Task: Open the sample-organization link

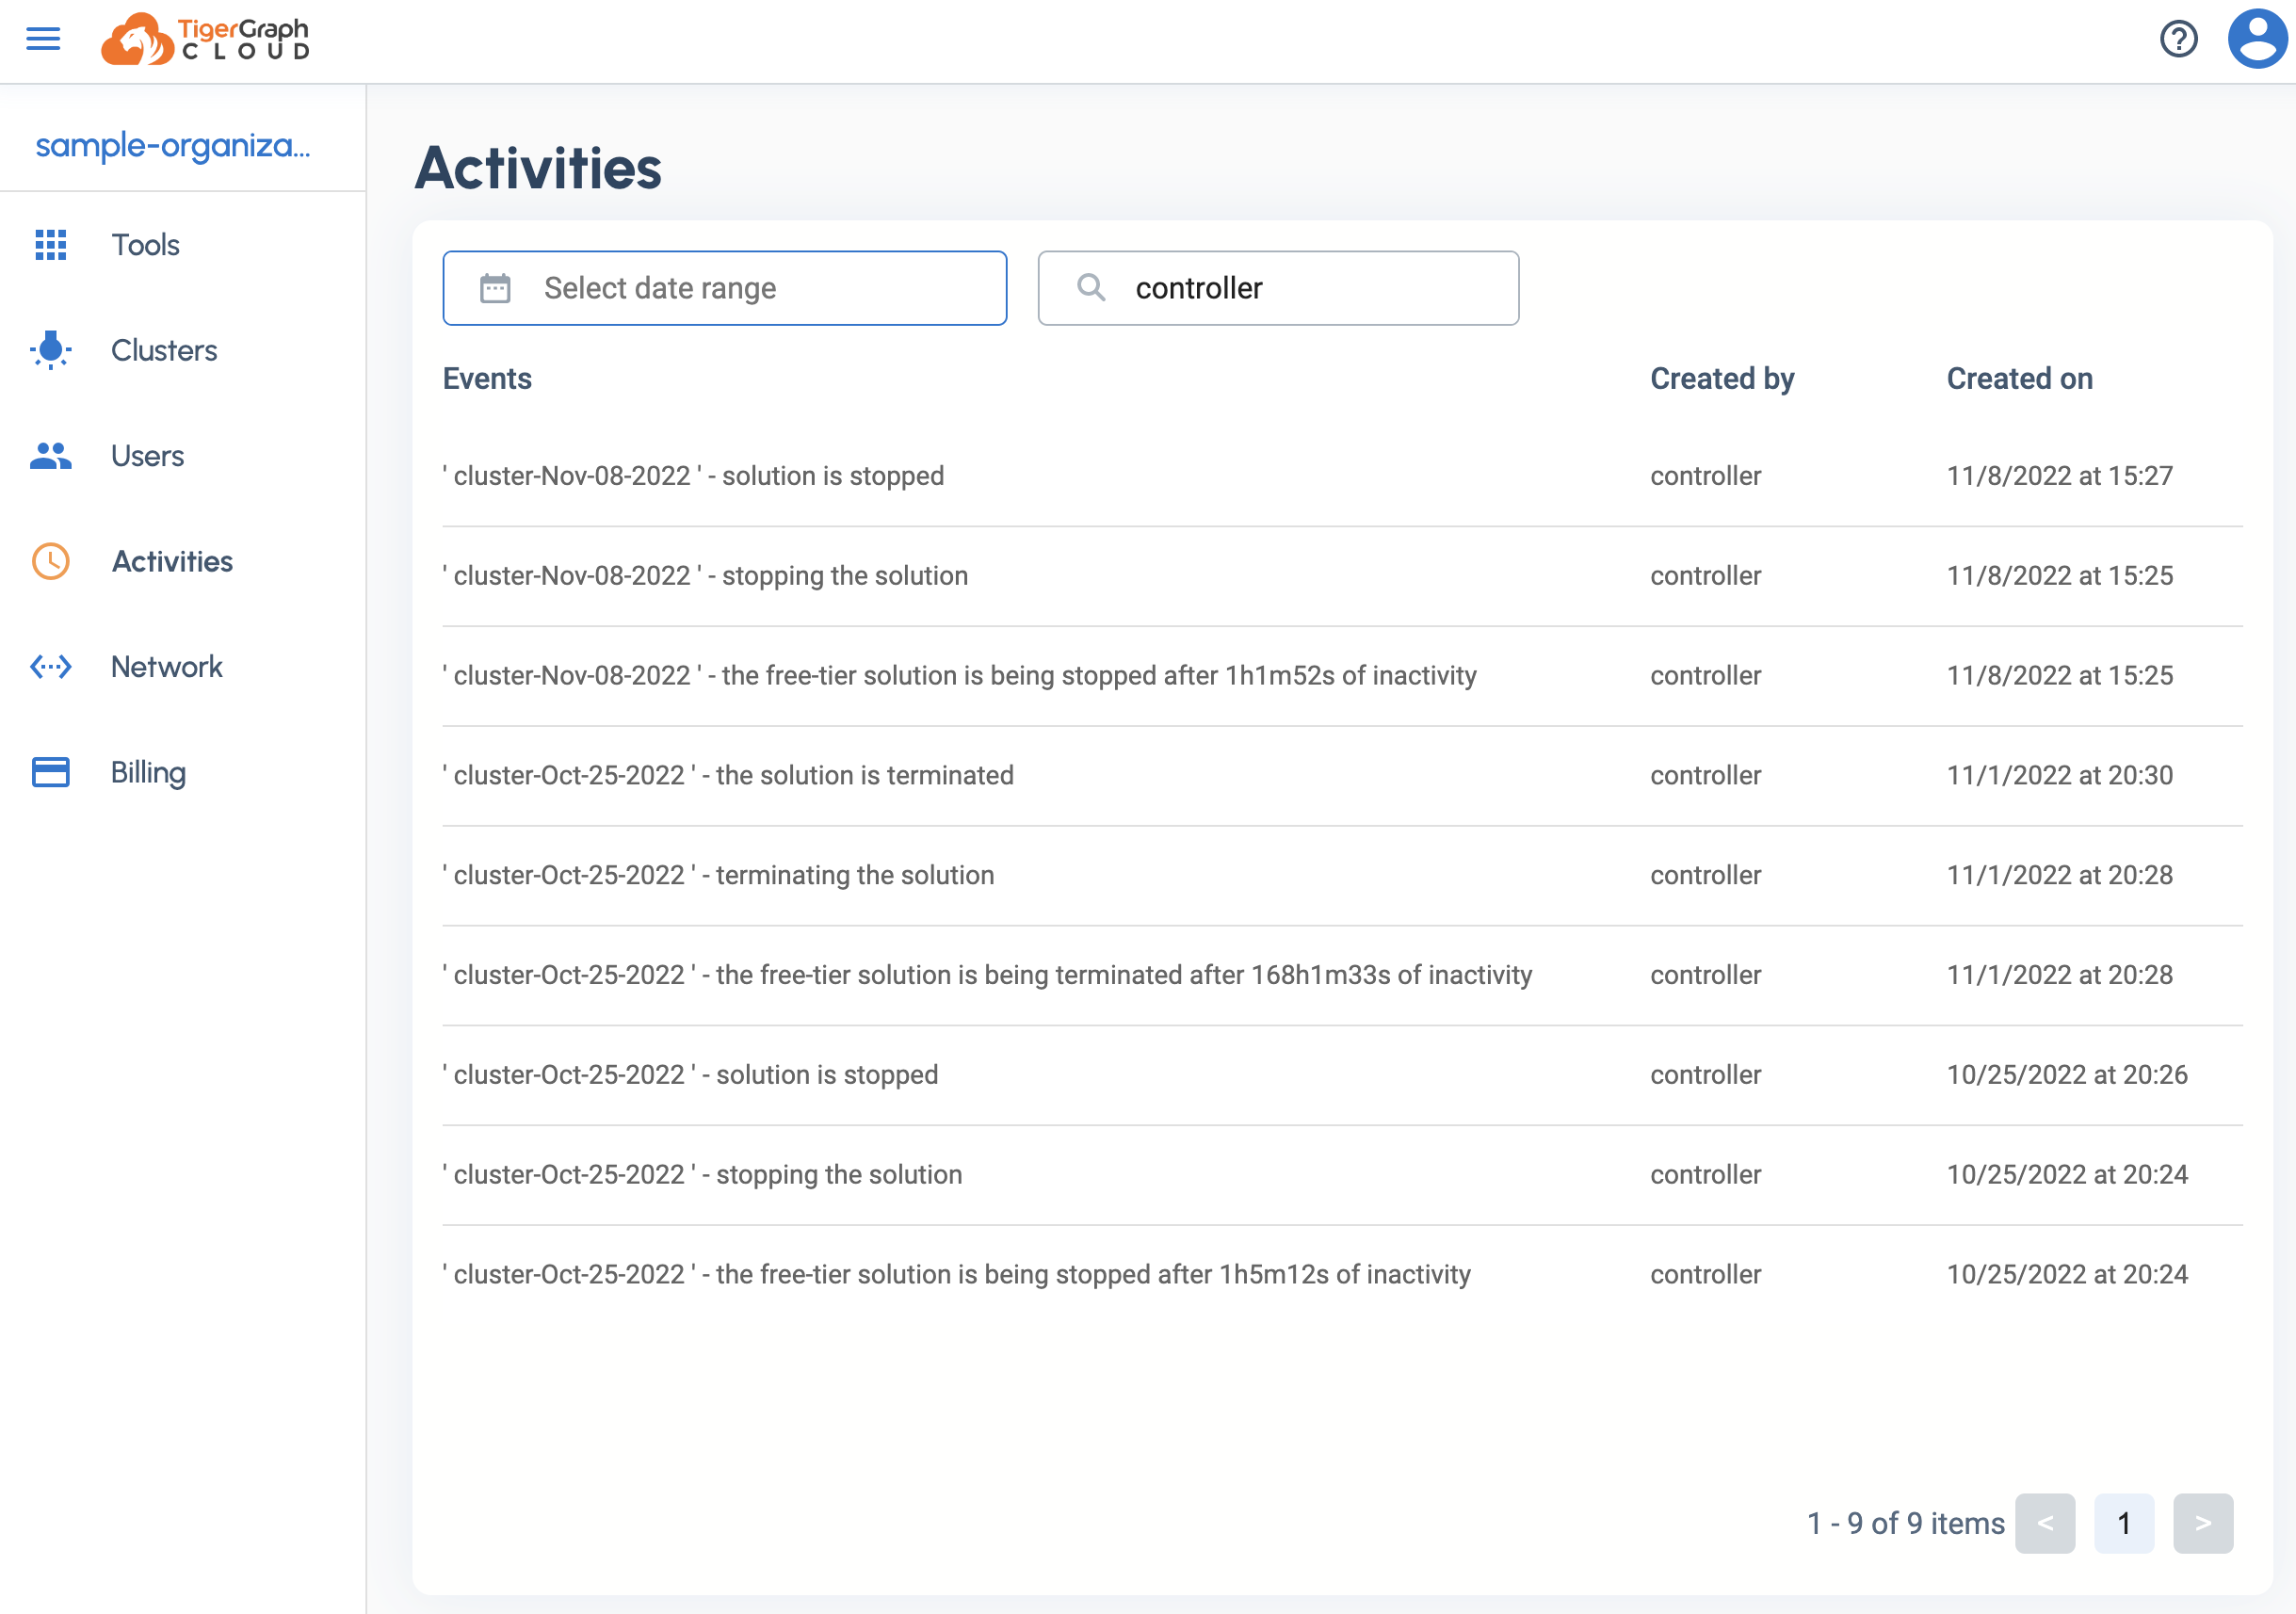Action: coord(172,146)
